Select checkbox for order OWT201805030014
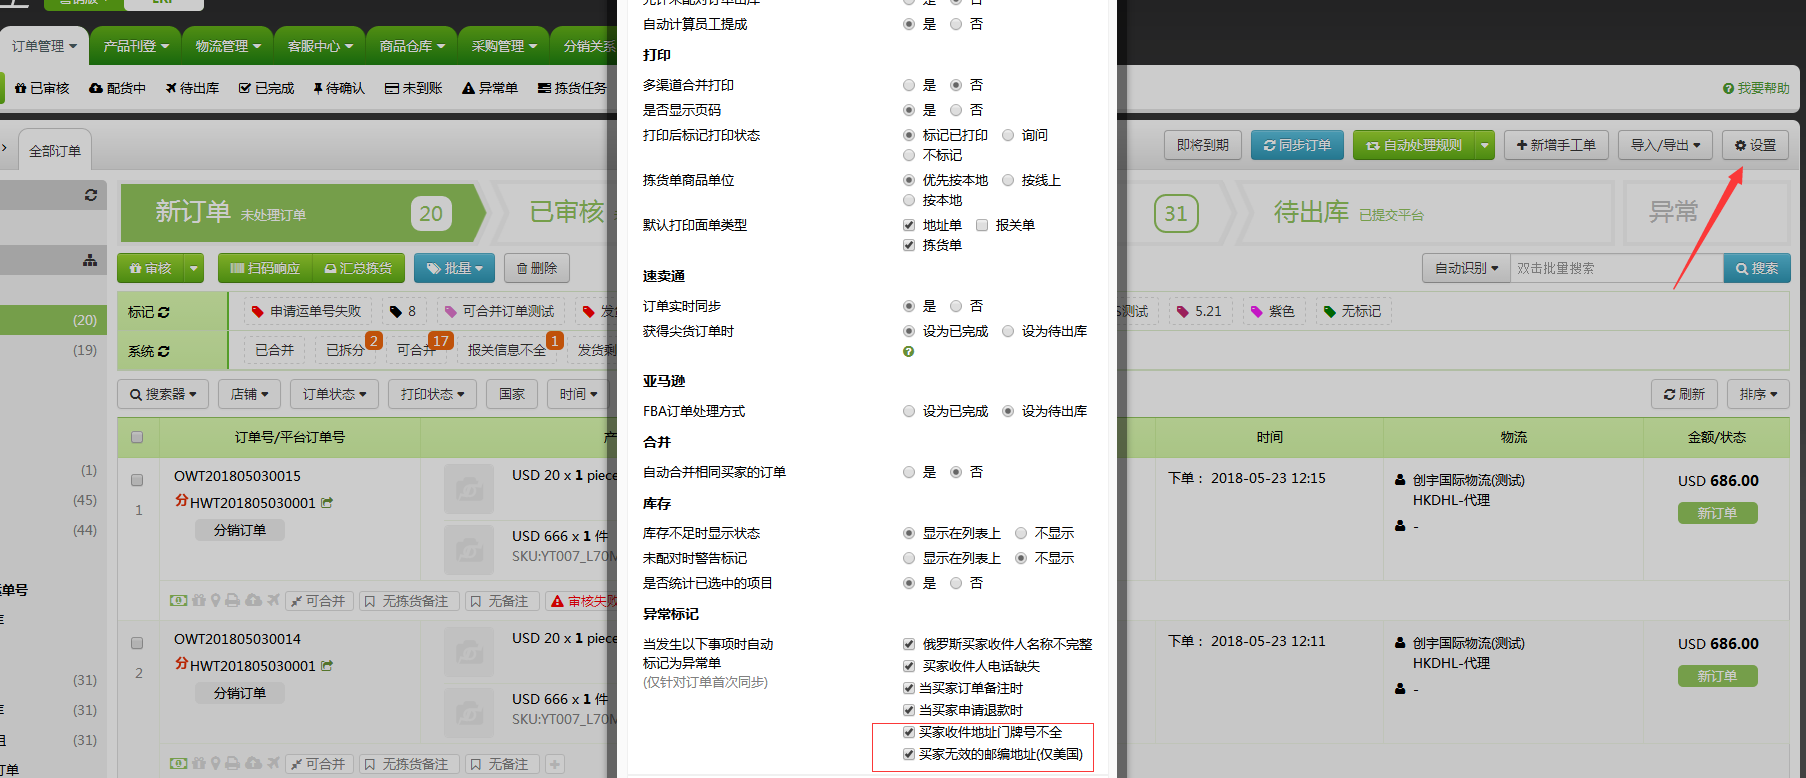This screenshot has height=778, width=1806. [137, 643]
